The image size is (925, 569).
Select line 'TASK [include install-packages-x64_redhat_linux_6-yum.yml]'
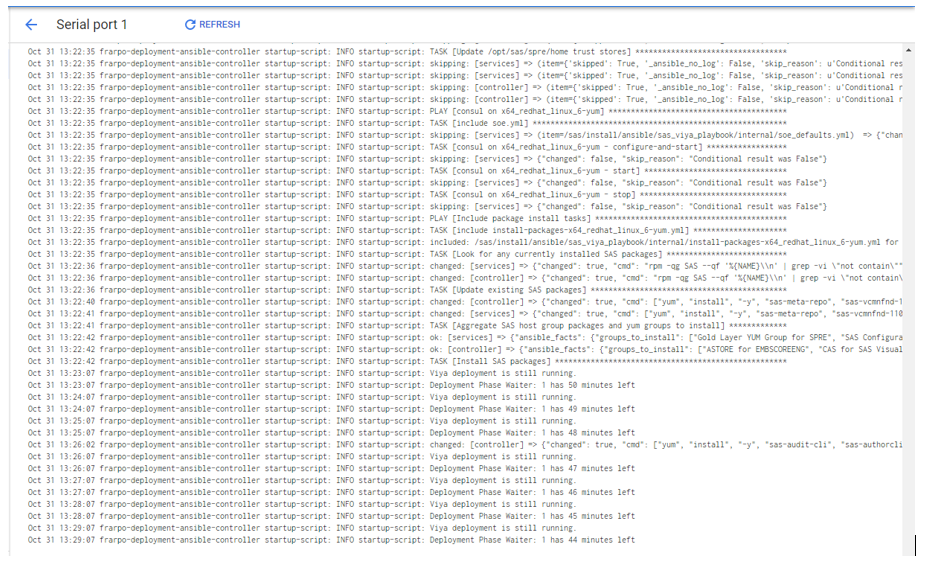[407, 230]
